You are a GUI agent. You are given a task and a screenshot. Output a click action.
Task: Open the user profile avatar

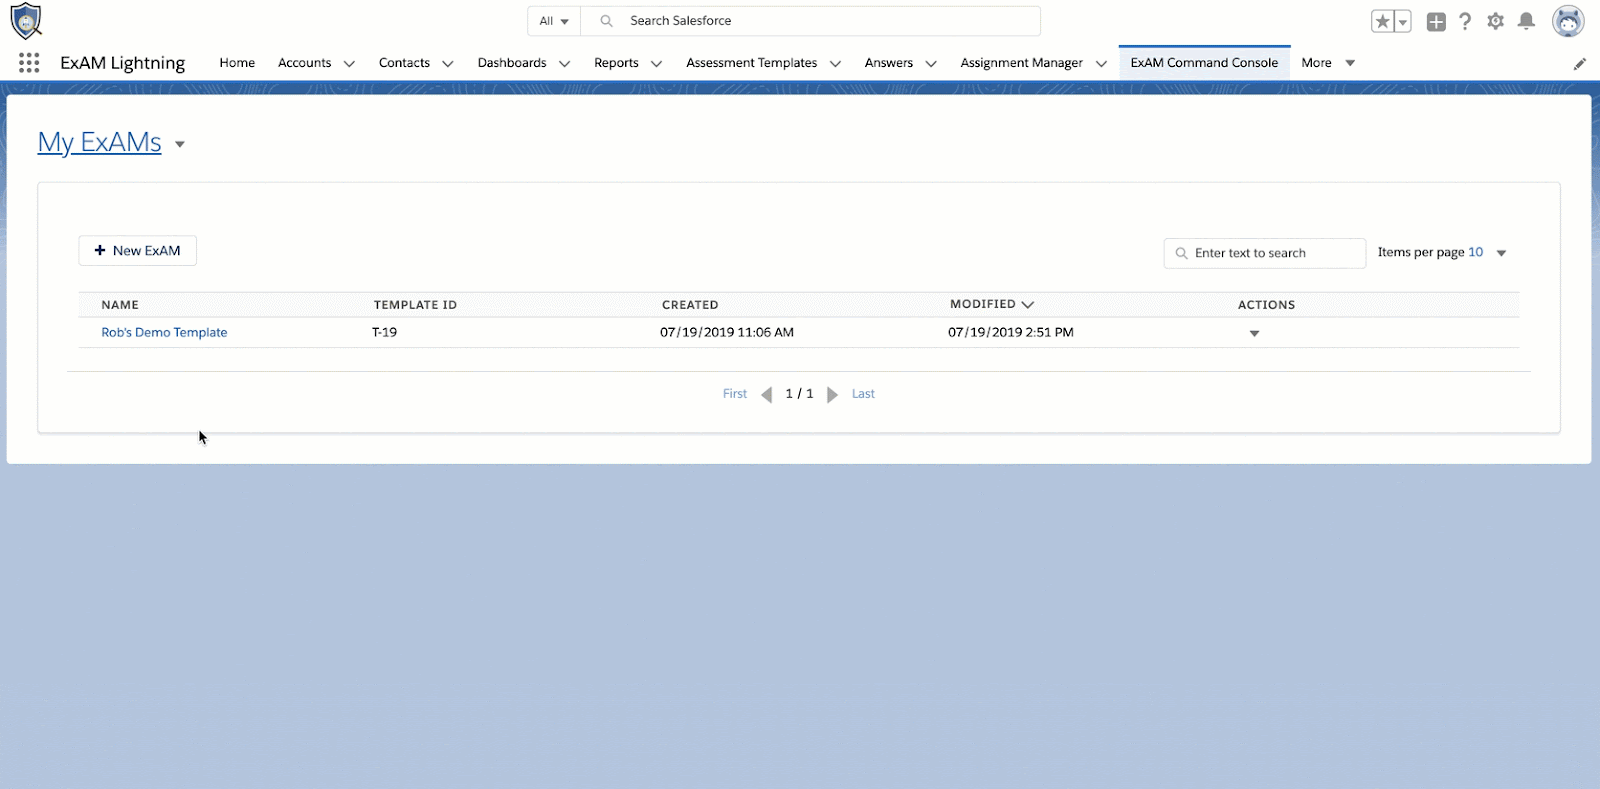(x=1568, y=21)
